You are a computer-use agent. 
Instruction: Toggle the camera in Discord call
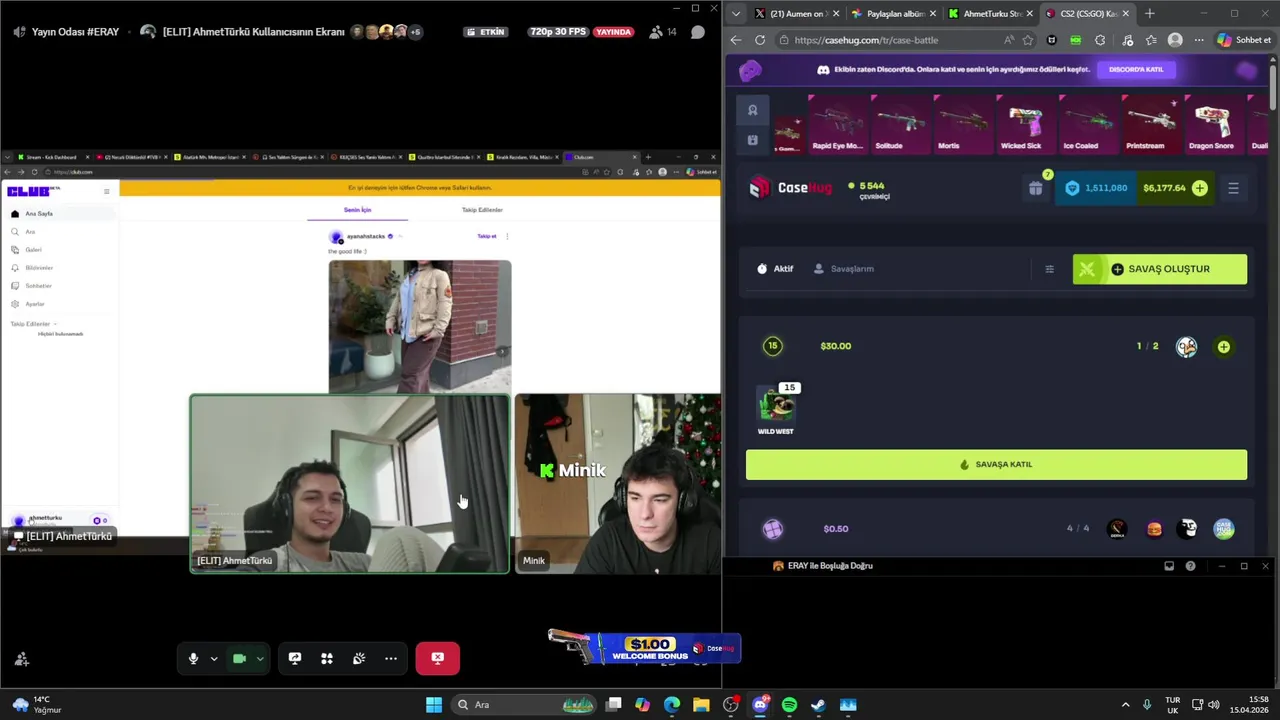pyautogui.click(x=239, y=658)
